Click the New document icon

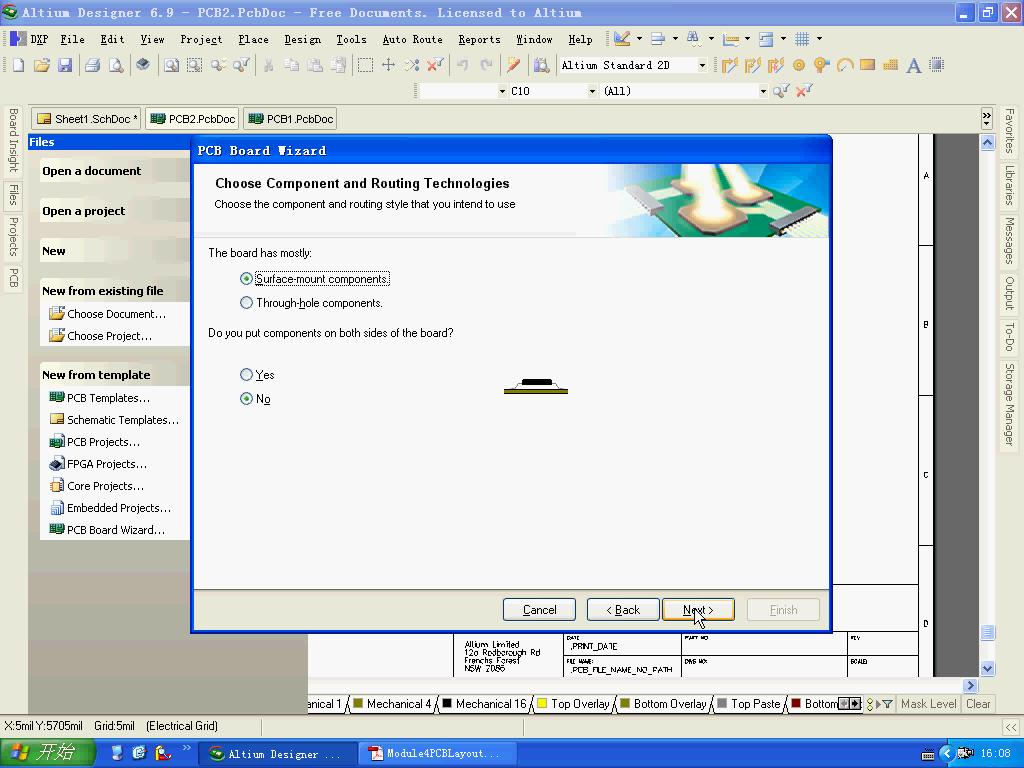pyautogui.click(x=18, y=65)
